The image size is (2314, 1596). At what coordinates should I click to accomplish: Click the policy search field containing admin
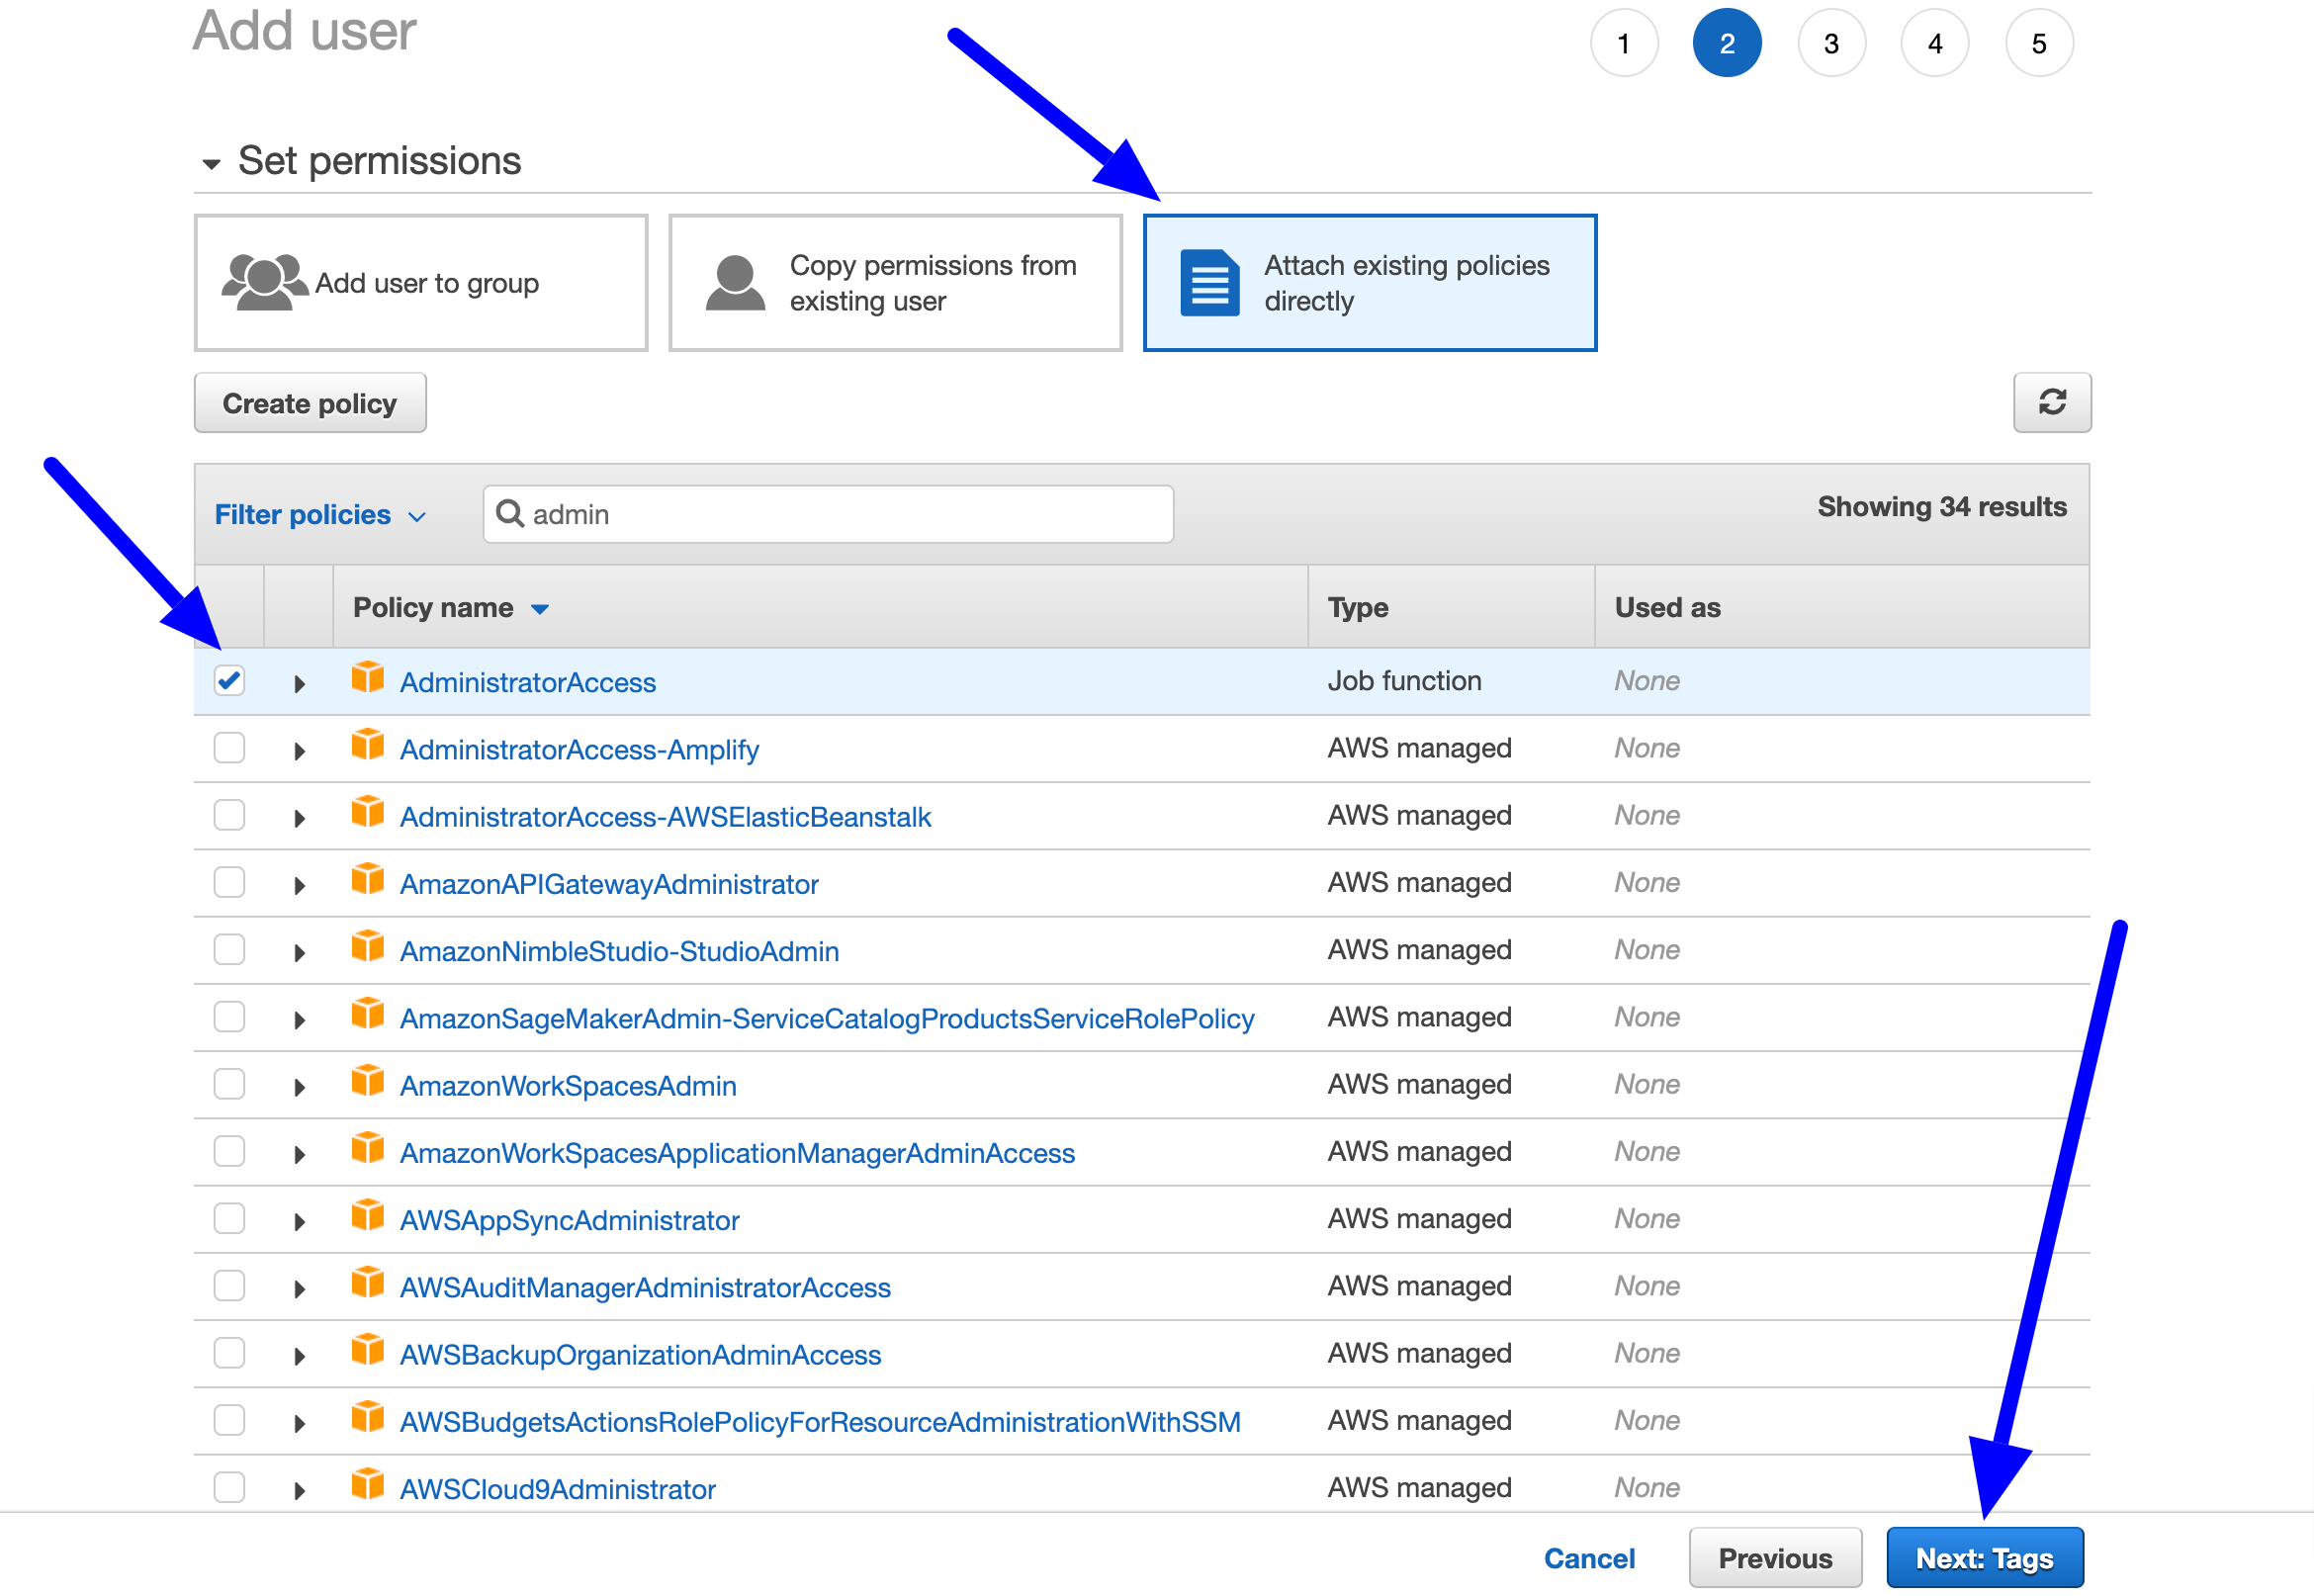click(x=828, y=514)
